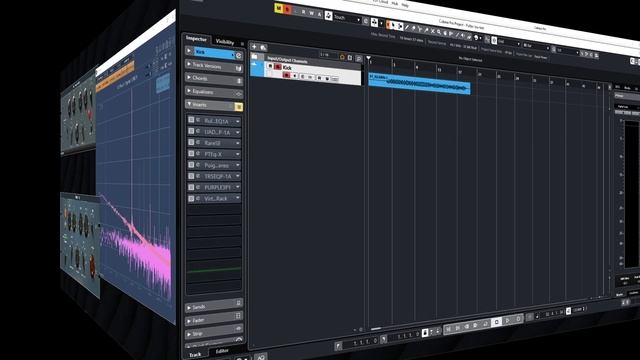This screenshot has height=360, width=640.
Task: Click the right locator position field
Action: [x=404, y=336]
